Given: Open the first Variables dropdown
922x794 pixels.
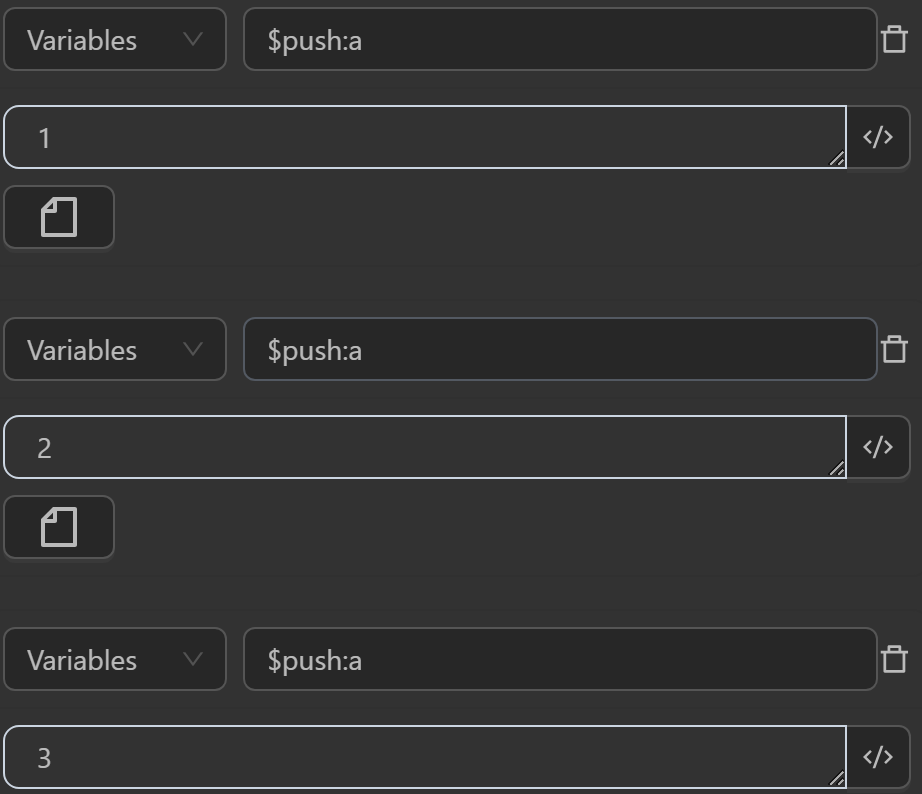Looking at the screenshot, I should click(115, 40).
